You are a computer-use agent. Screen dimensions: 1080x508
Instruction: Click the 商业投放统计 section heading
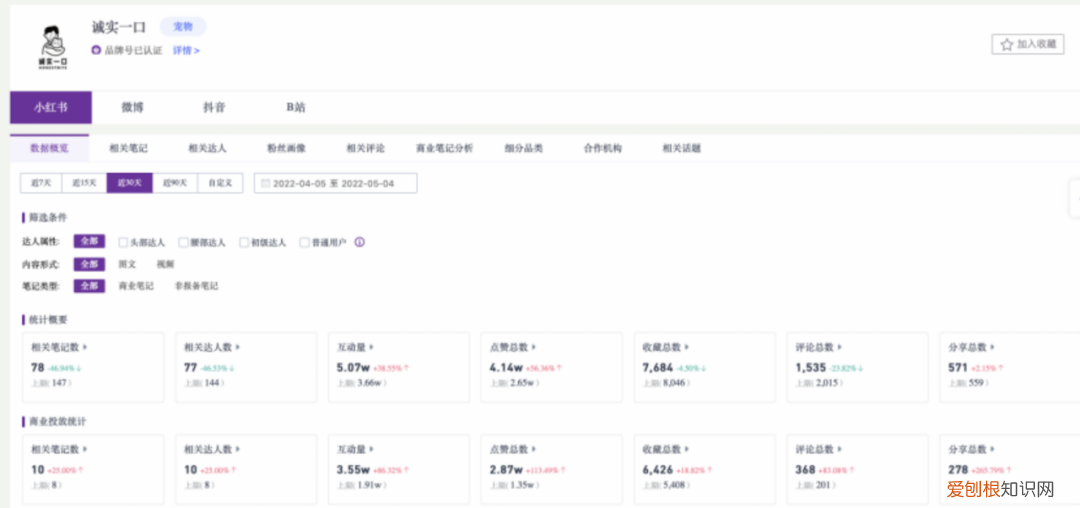57,421
